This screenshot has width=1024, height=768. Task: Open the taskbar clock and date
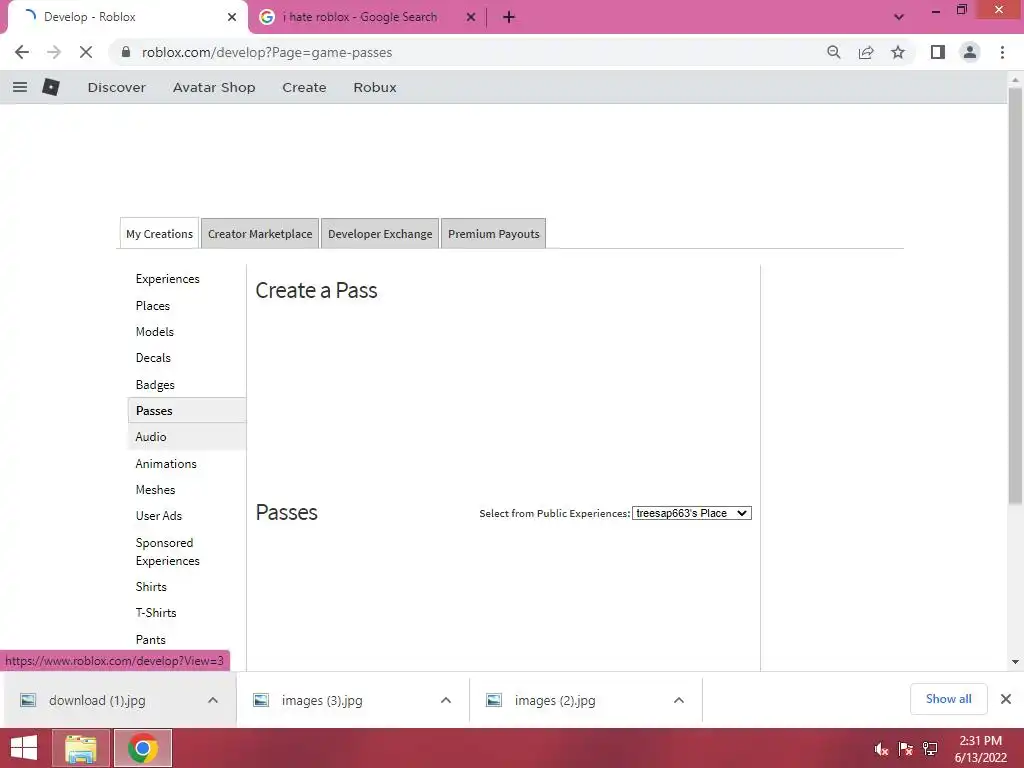tap(980, 748)
